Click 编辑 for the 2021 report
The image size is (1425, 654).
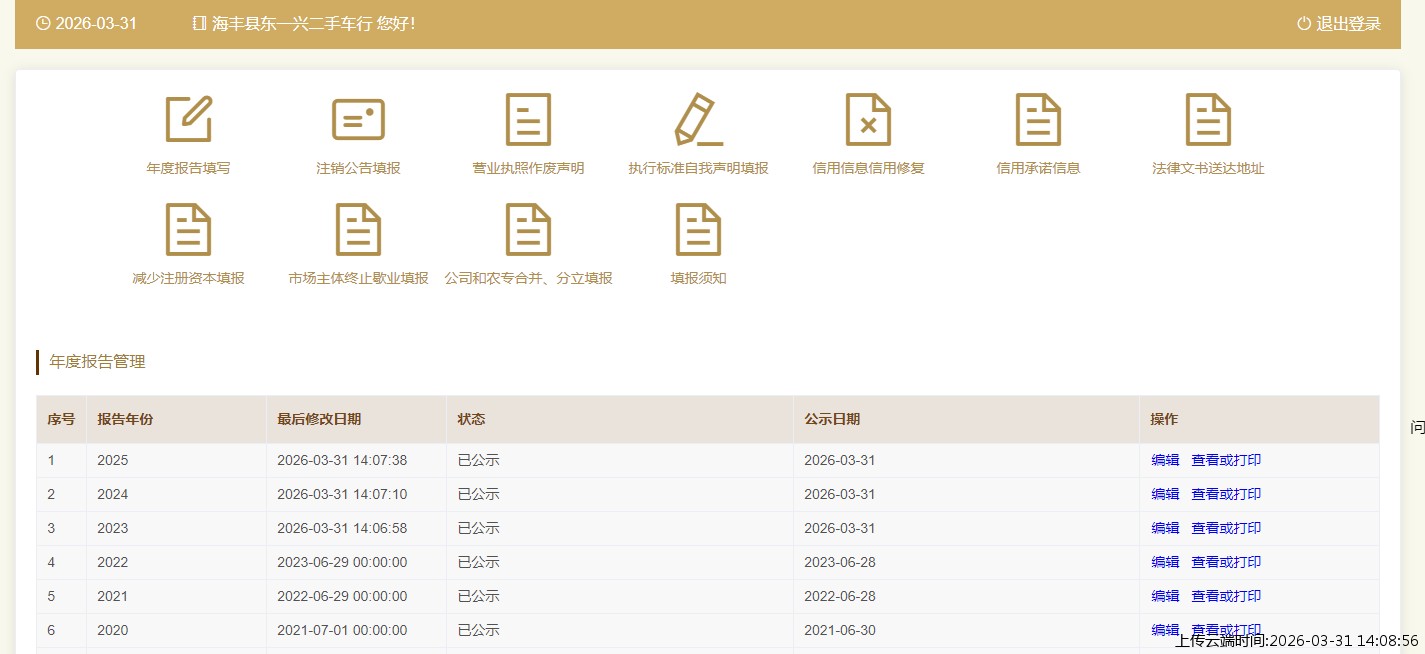[1165, 597]
